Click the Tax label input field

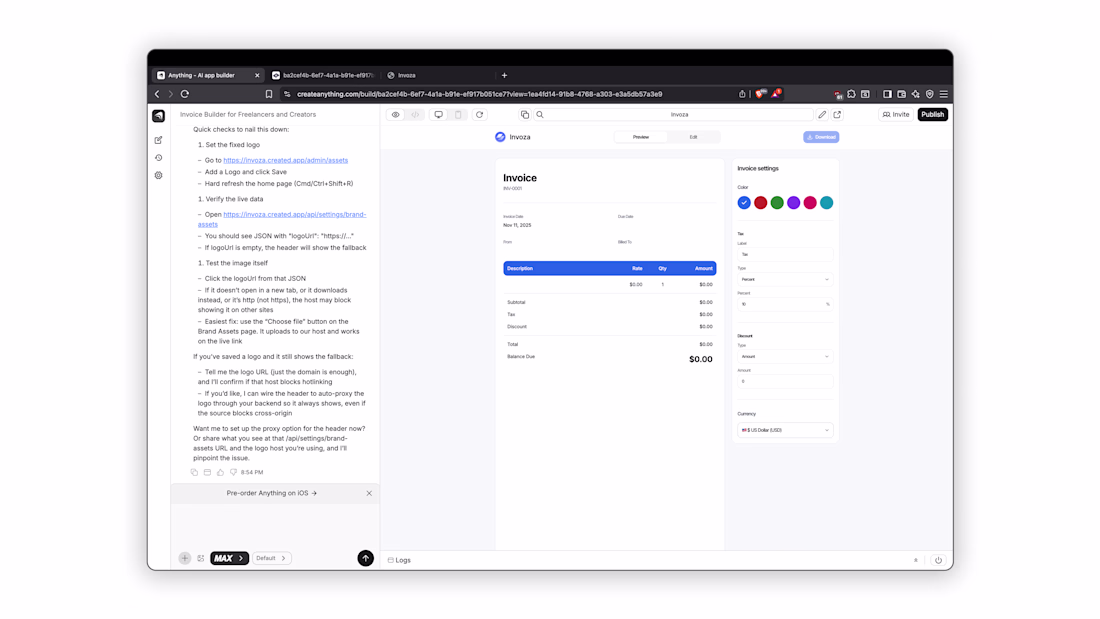tap(785, 254)
